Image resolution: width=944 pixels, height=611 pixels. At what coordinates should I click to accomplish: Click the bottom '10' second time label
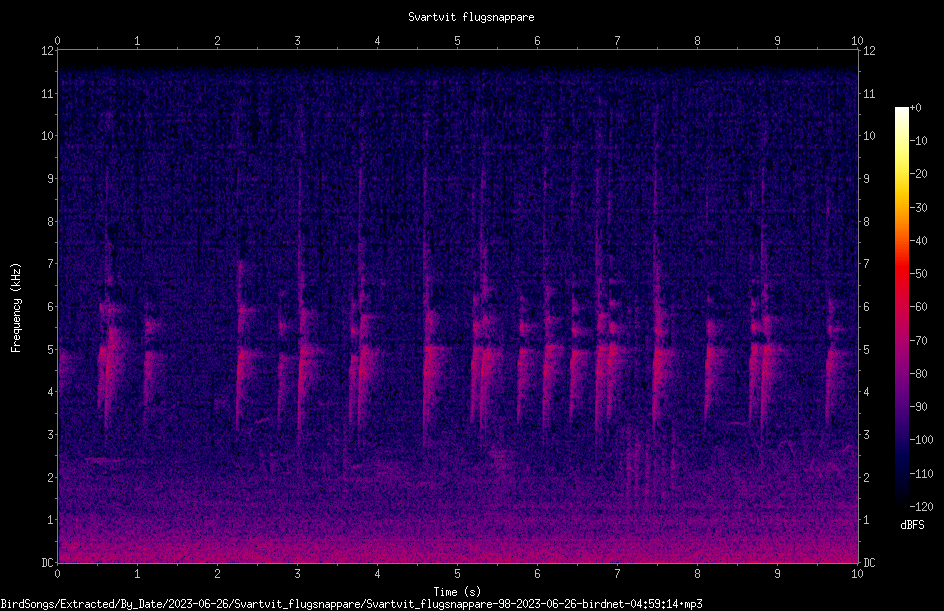coord(857,574)
